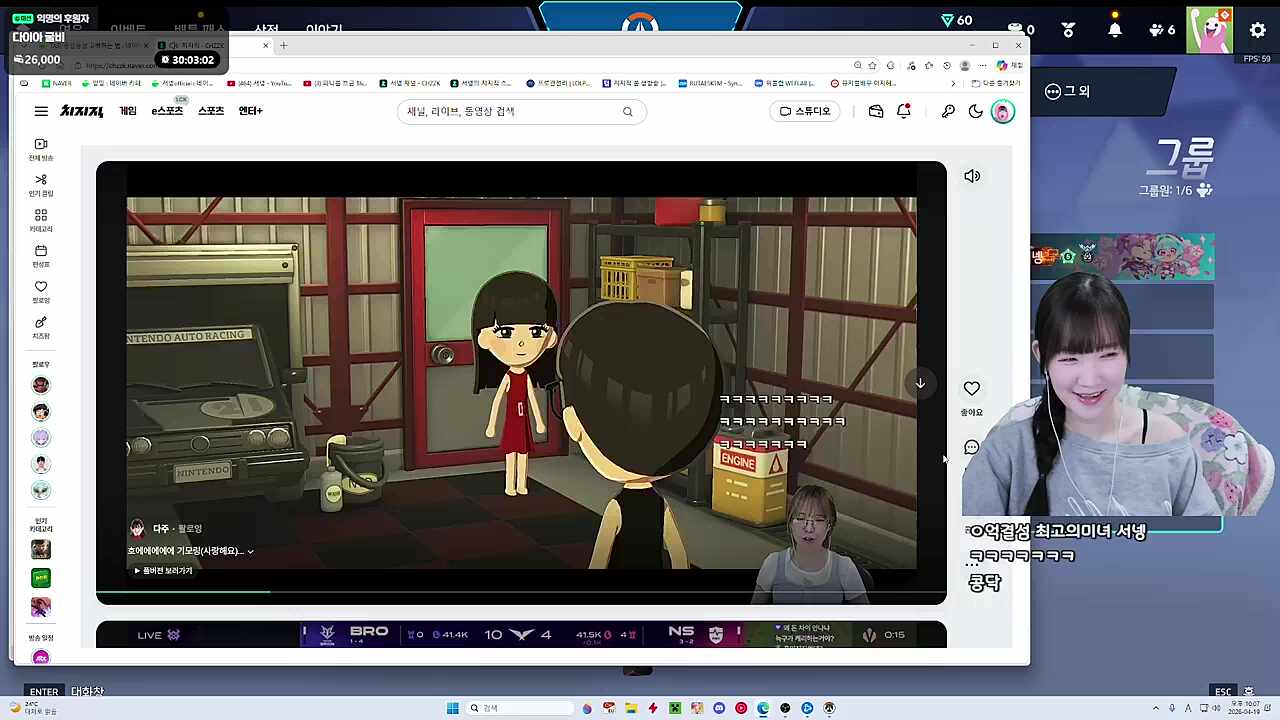
Task: Click the search magnifier icon
Action: (x=628, y=111)
